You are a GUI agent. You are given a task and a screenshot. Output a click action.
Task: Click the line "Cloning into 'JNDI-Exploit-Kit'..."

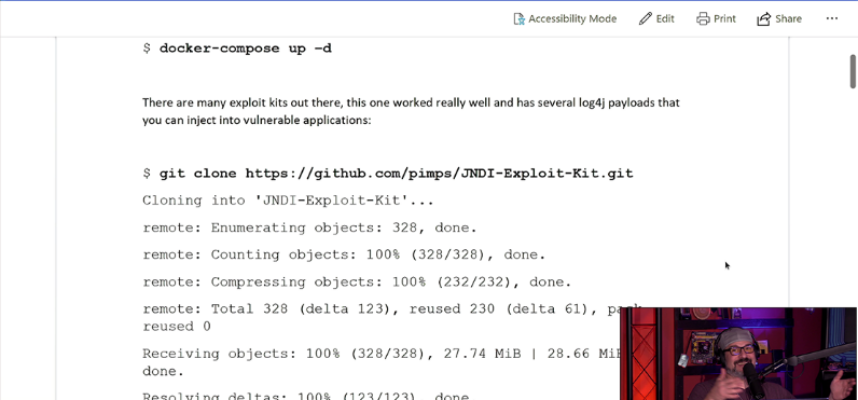click(288, 200)
